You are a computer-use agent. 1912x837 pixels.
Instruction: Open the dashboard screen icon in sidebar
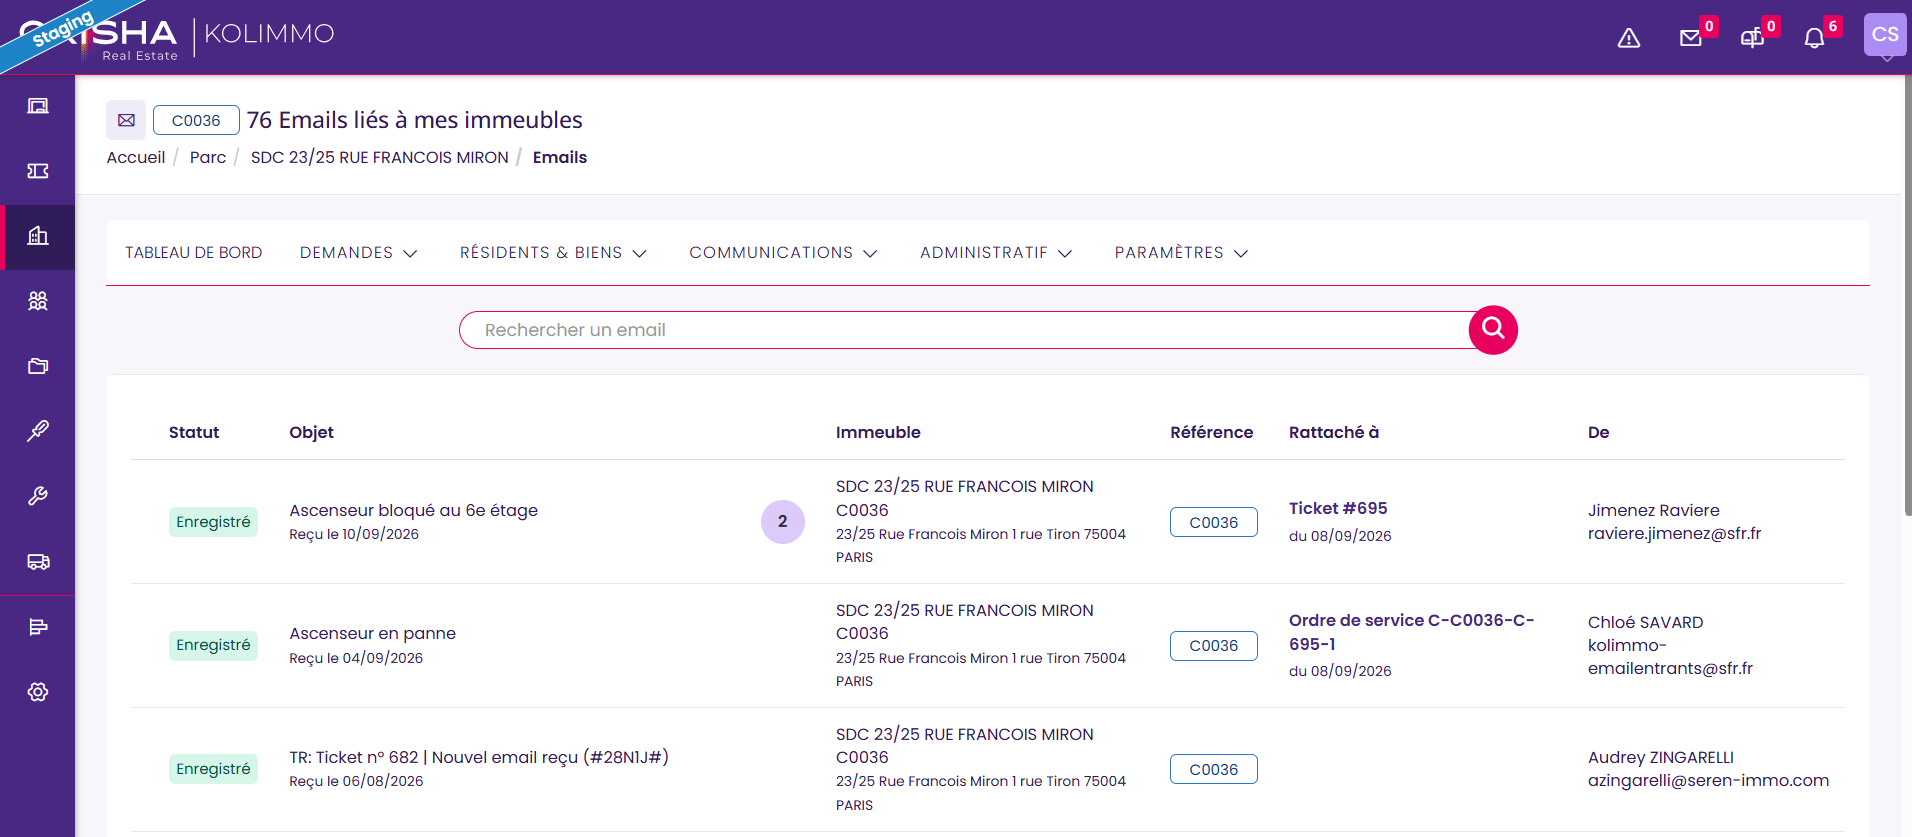[38, 106]
